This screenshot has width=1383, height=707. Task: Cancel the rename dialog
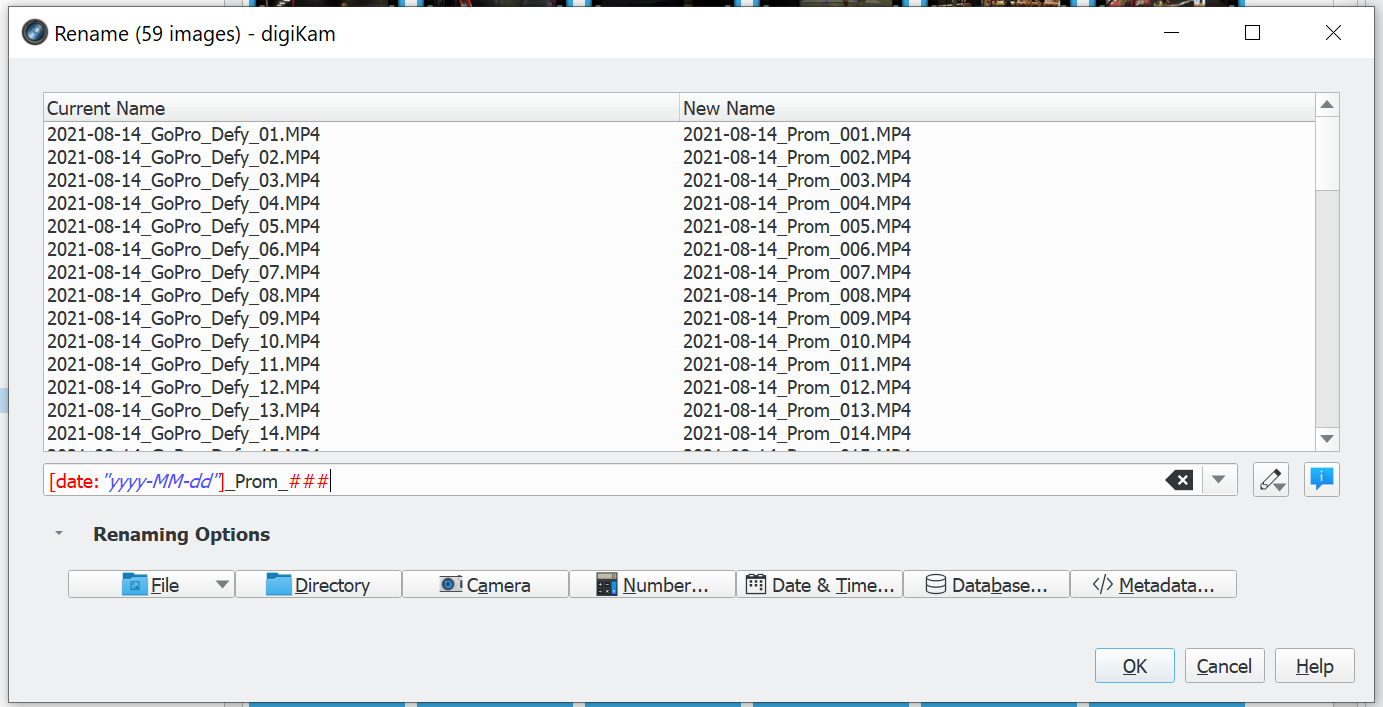[x=1224, y=666]
